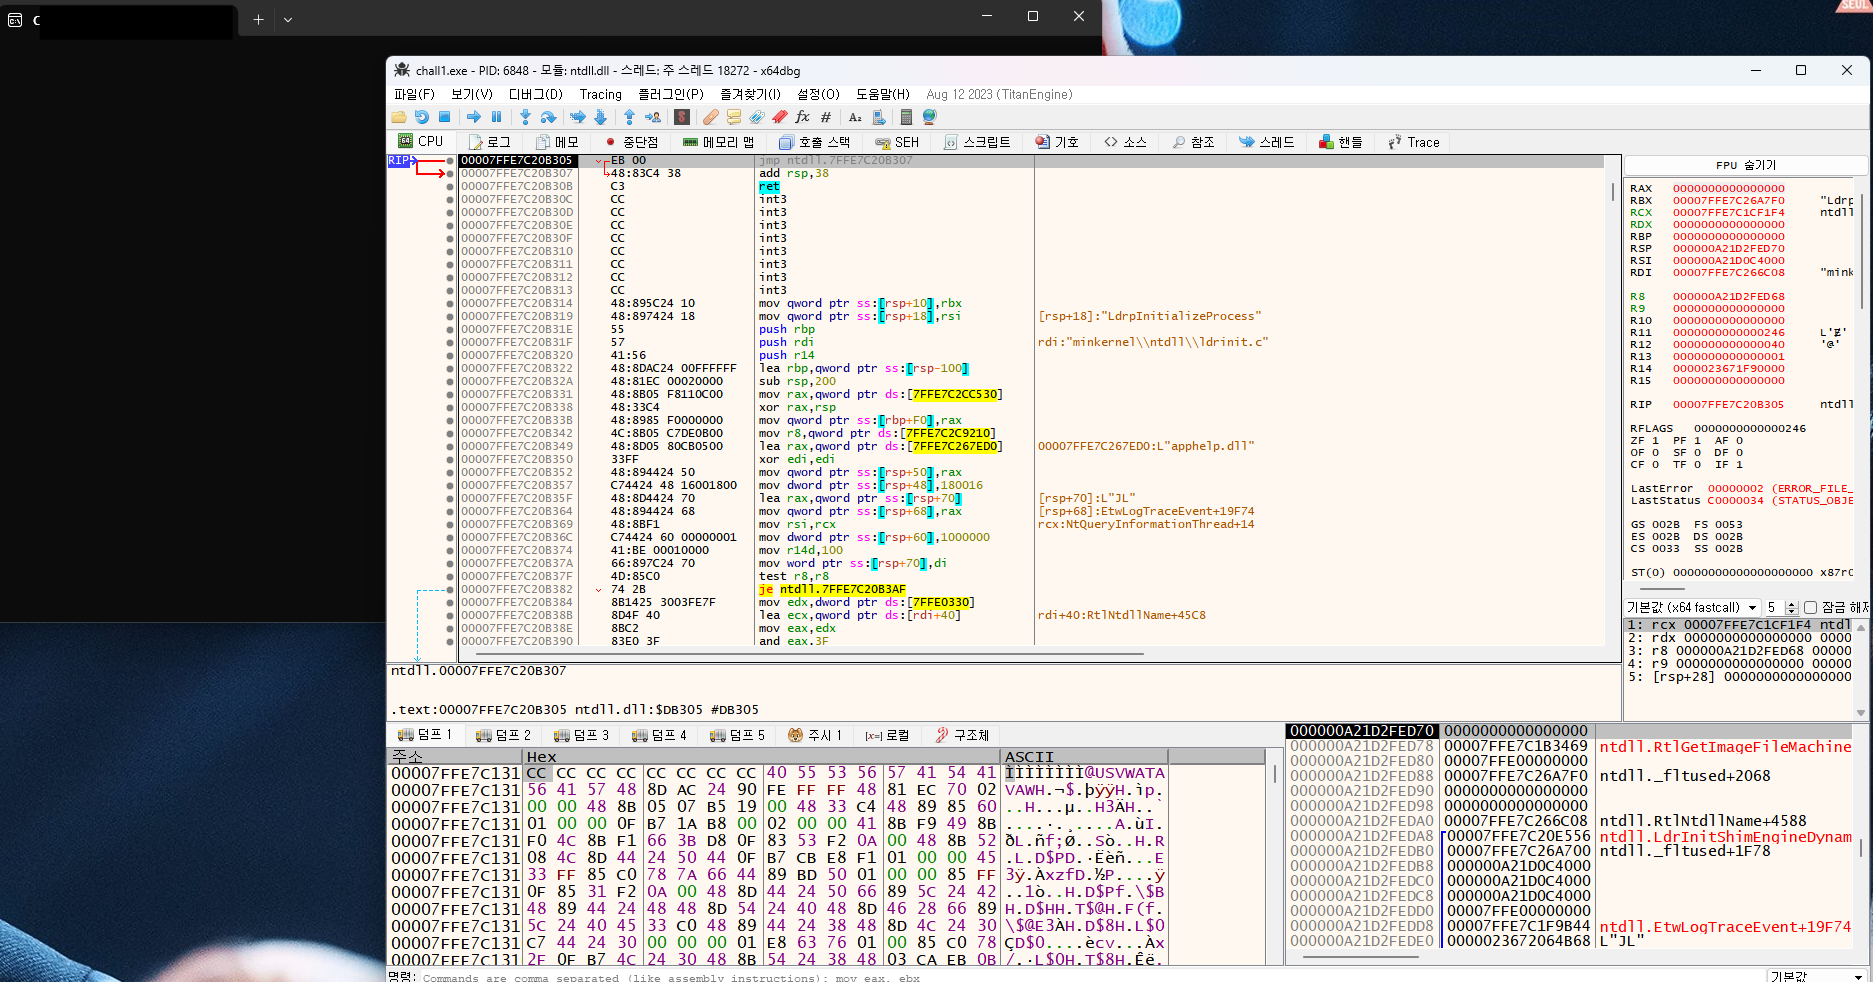1873x982 pixels.
Task: Open the 중단점 (Breakpoints) tab
Action: 631,142
